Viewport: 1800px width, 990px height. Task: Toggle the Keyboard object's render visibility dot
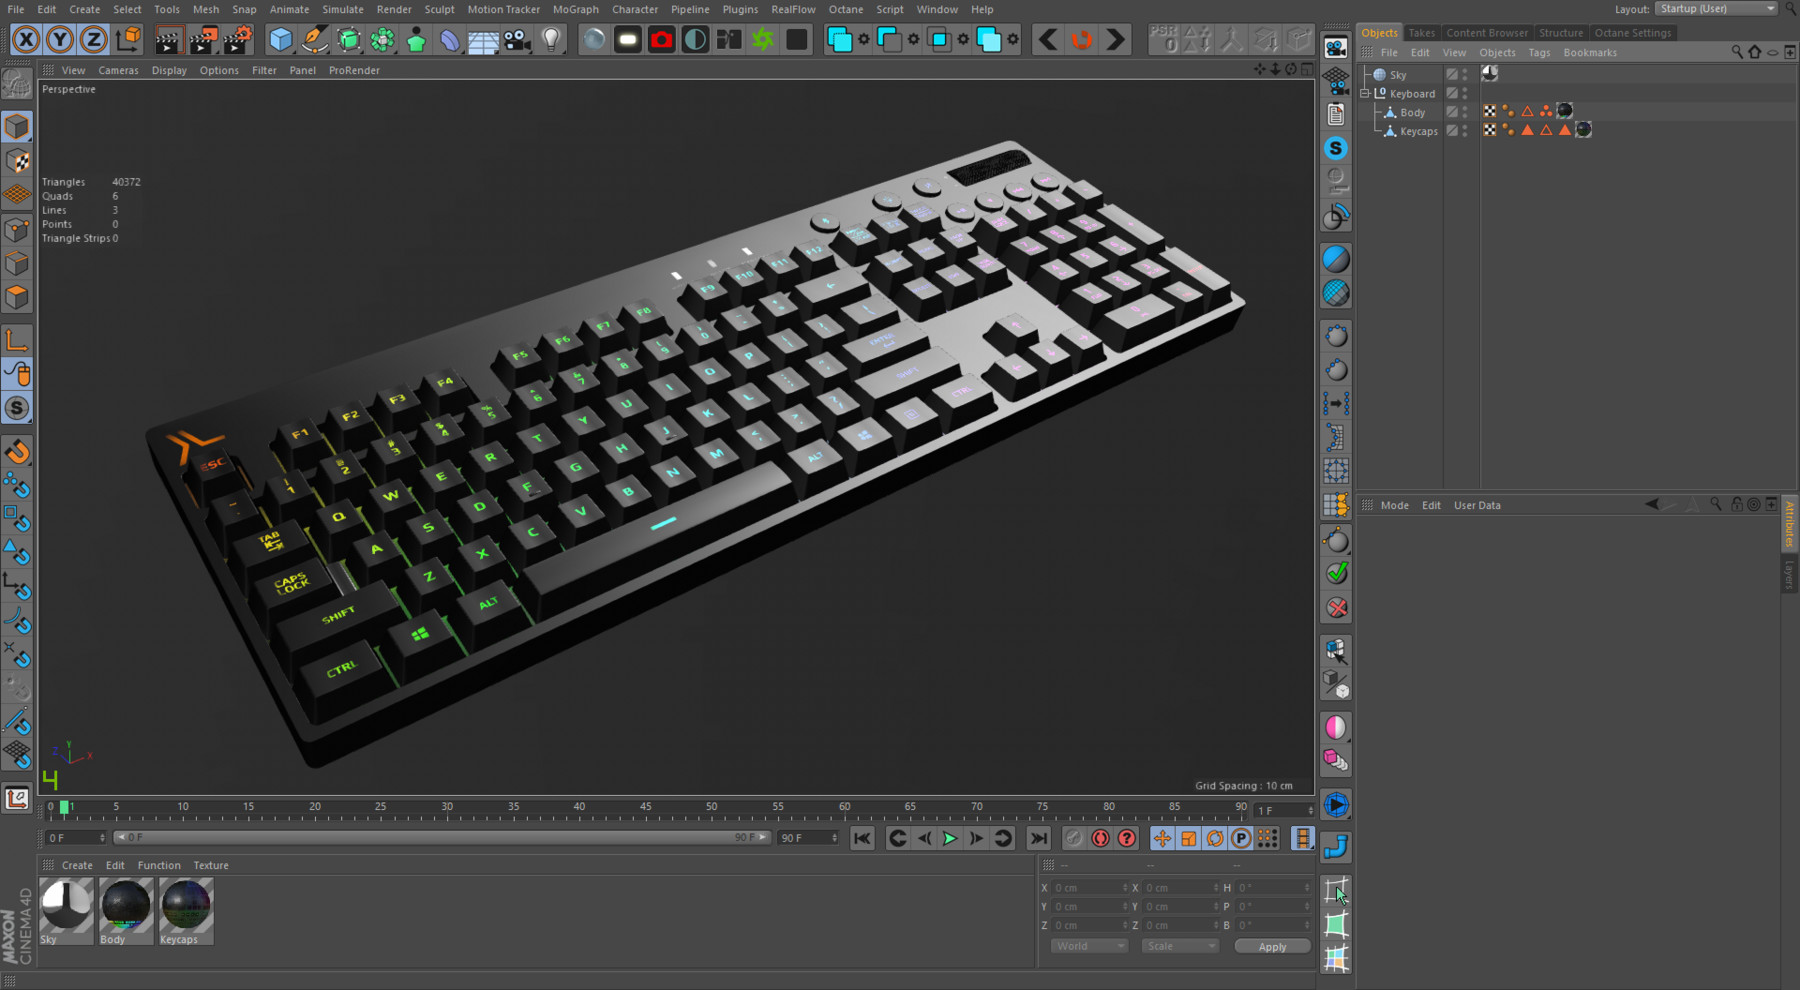(x=1465, y=98)
